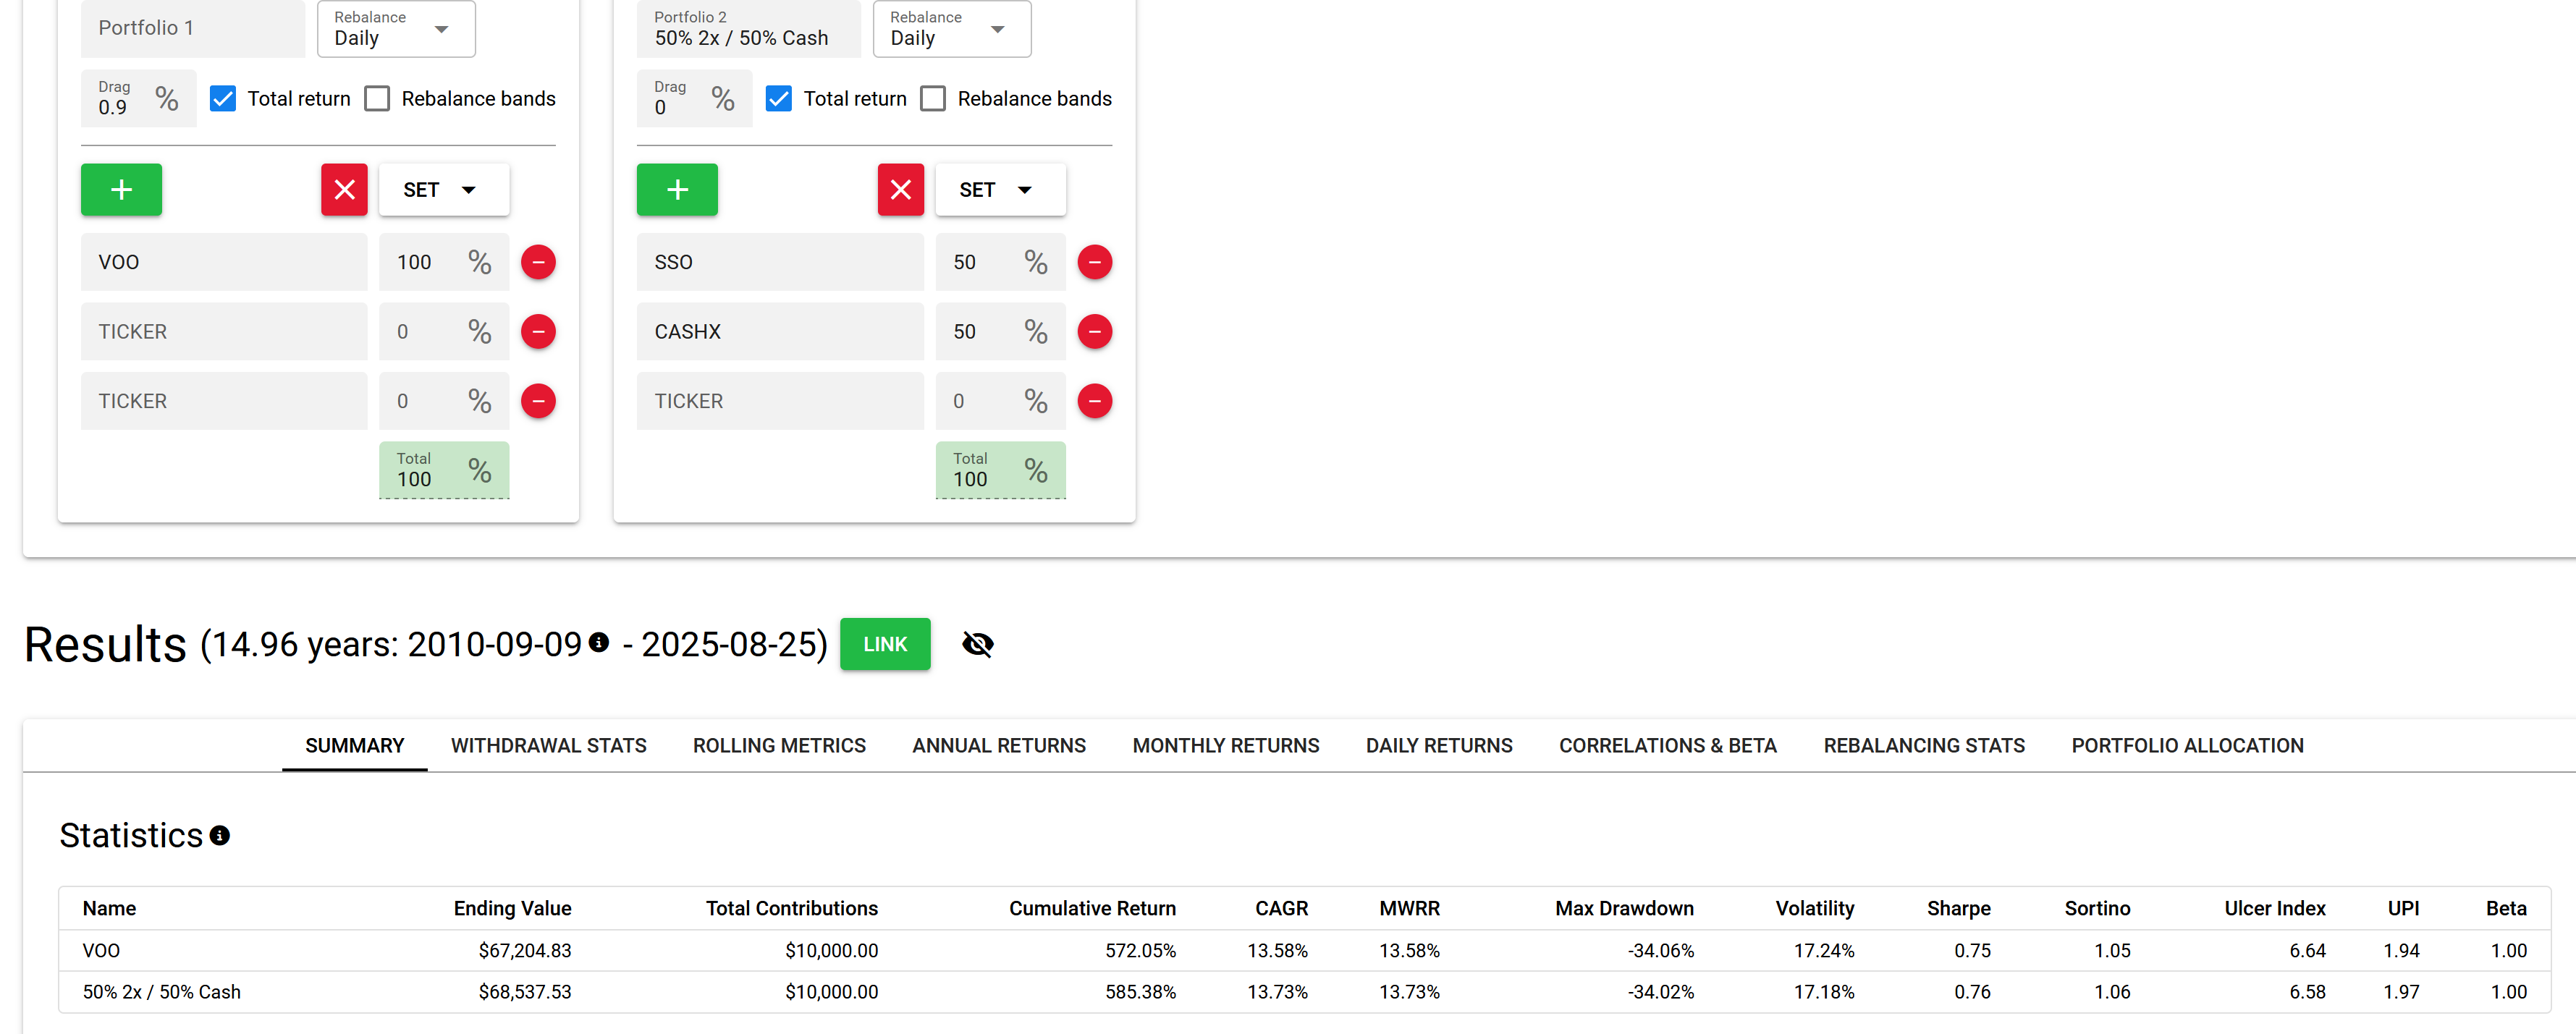Click the CASHX ticker field
This screenshot has width=2576, height=1034.
(780, 331)
